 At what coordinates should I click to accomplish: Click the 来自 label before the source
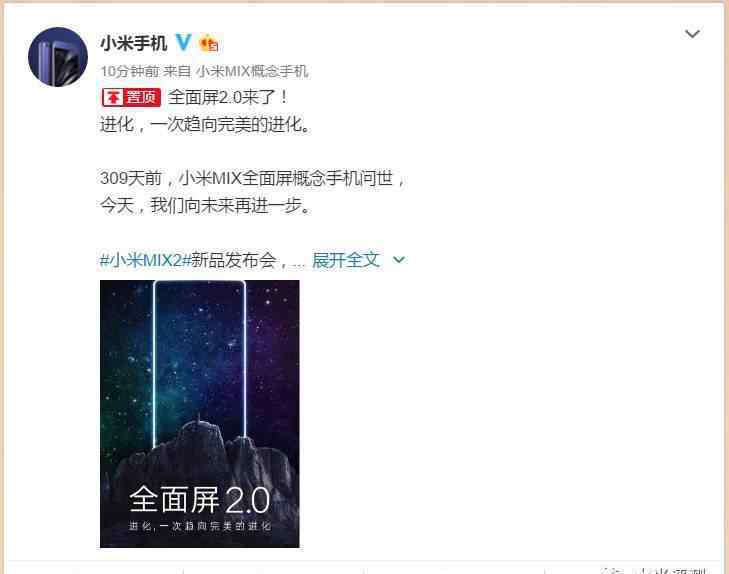pos(177,71)
